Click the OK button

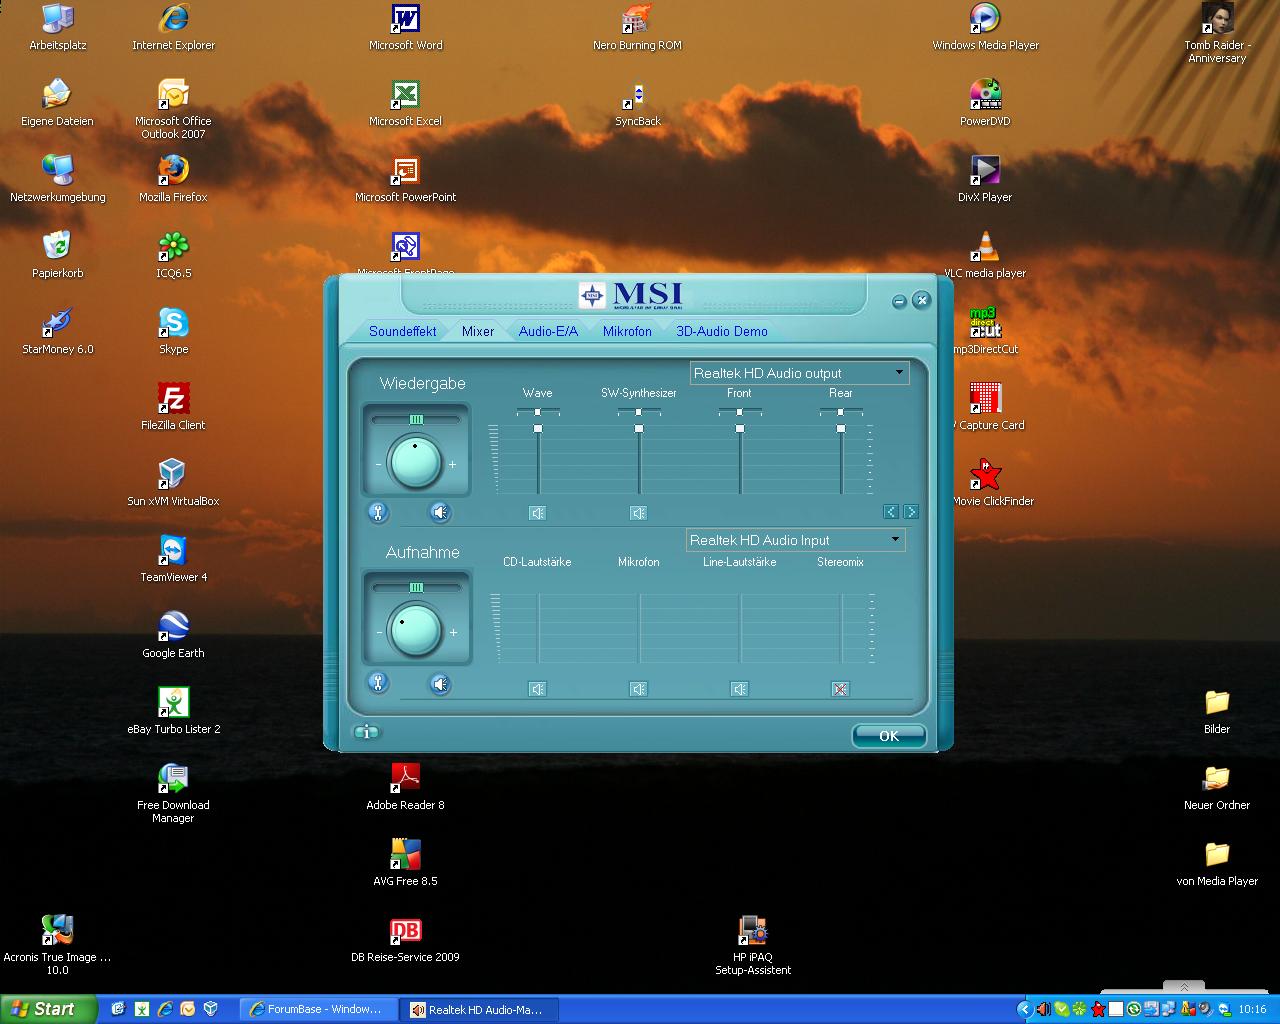point(889,736)
